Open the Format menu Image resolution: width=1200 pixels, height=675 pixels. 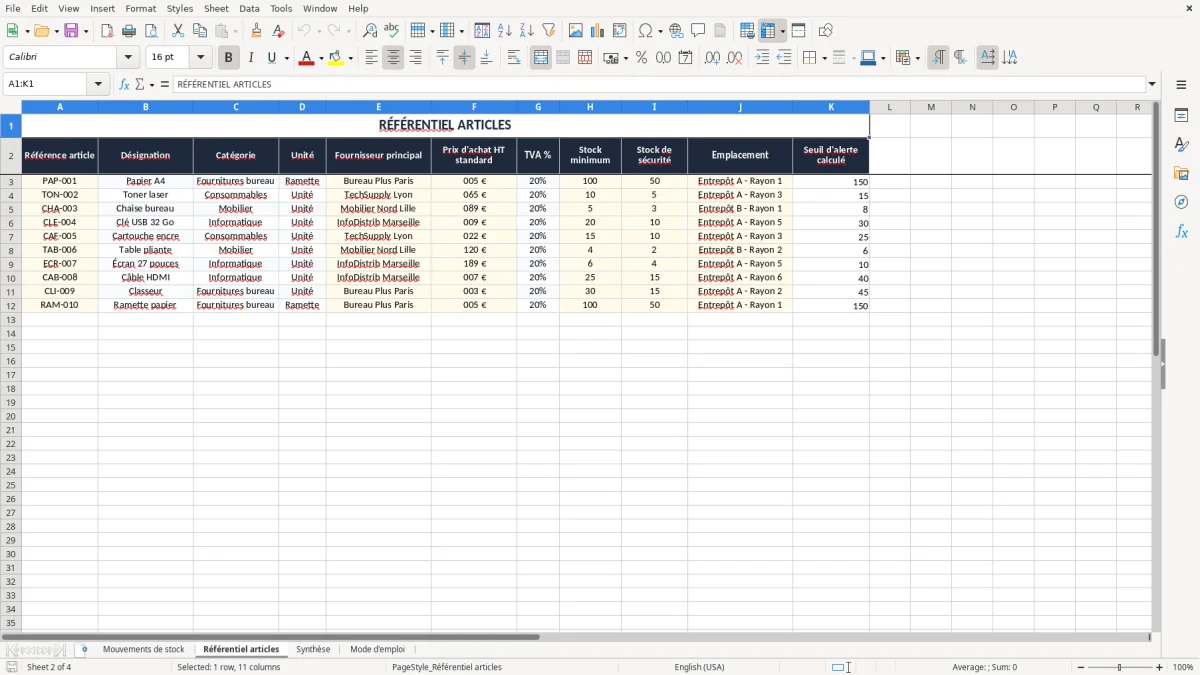(140, 8)
